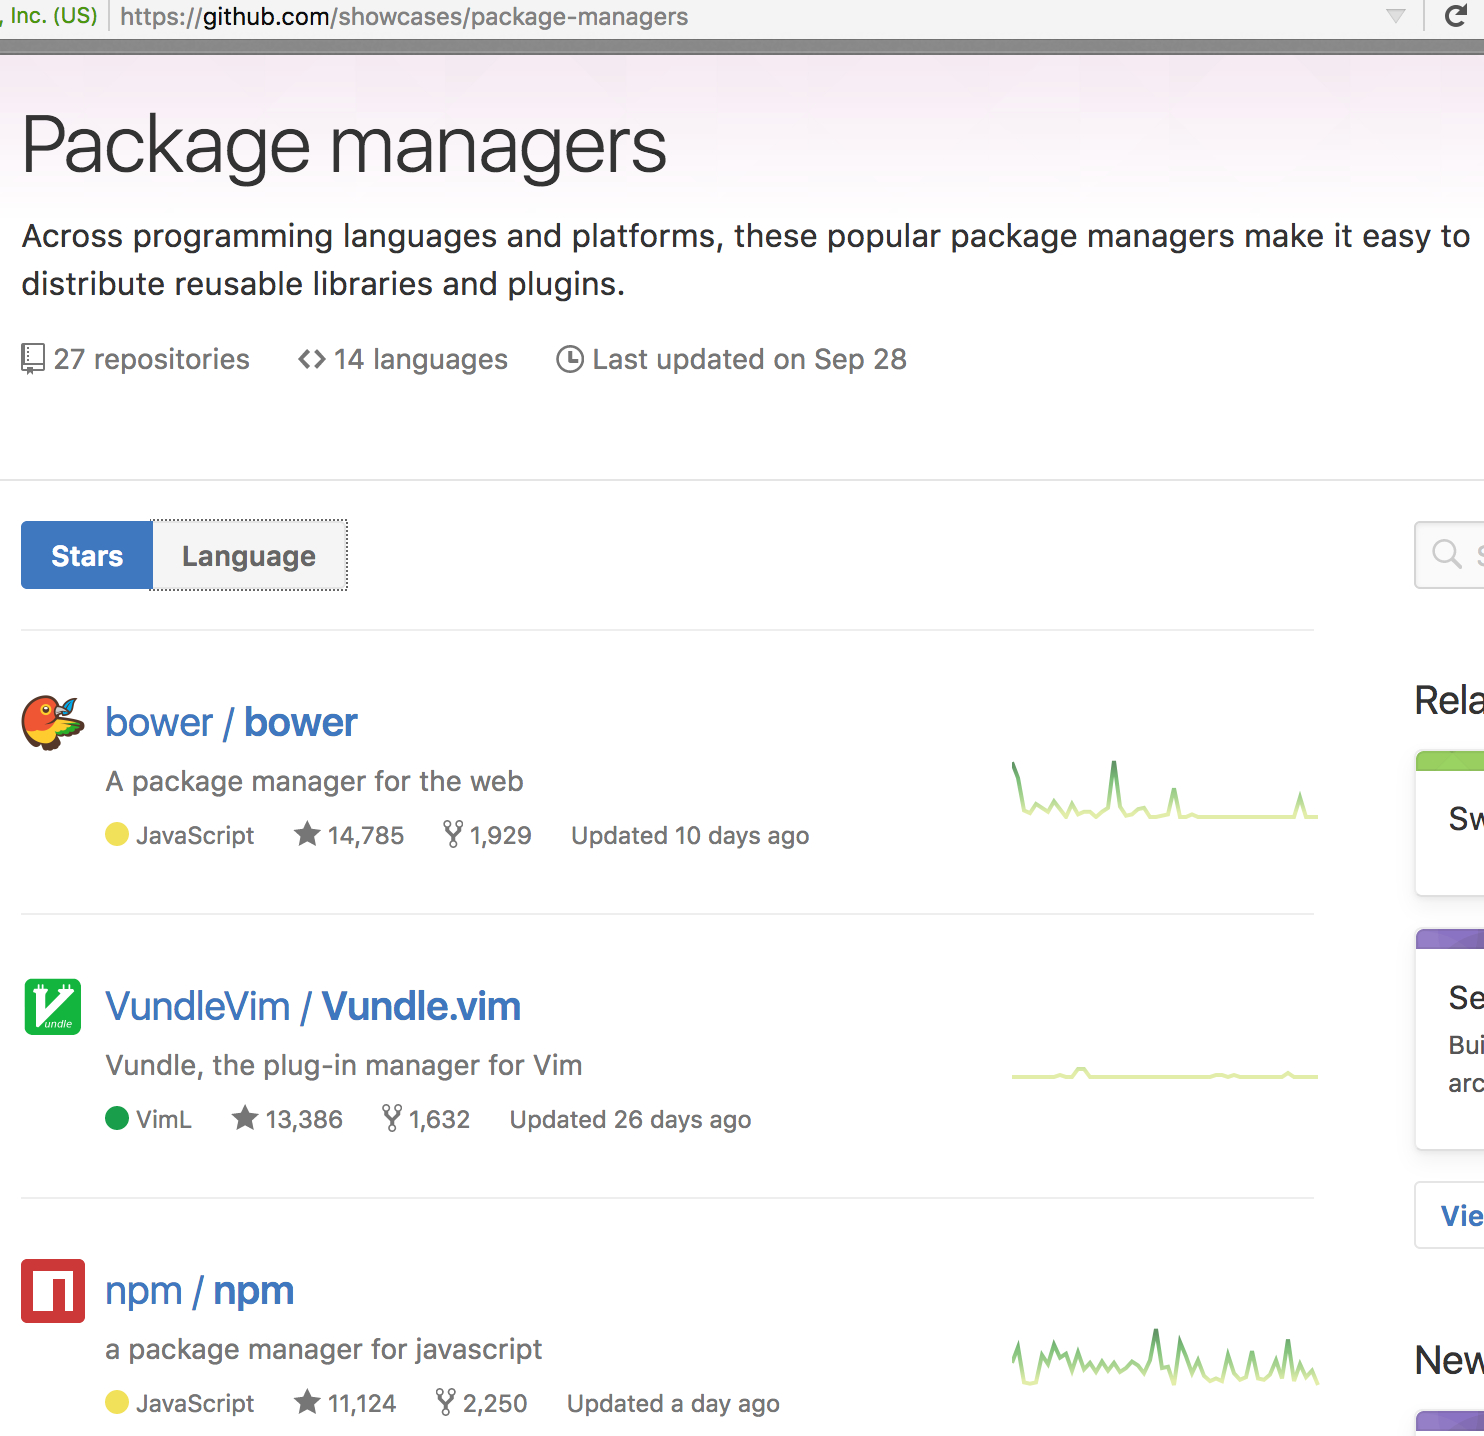
Task: Click Vundle.vim fork count 1,632
Action: pyautogui.click(x=439, y=1119)
